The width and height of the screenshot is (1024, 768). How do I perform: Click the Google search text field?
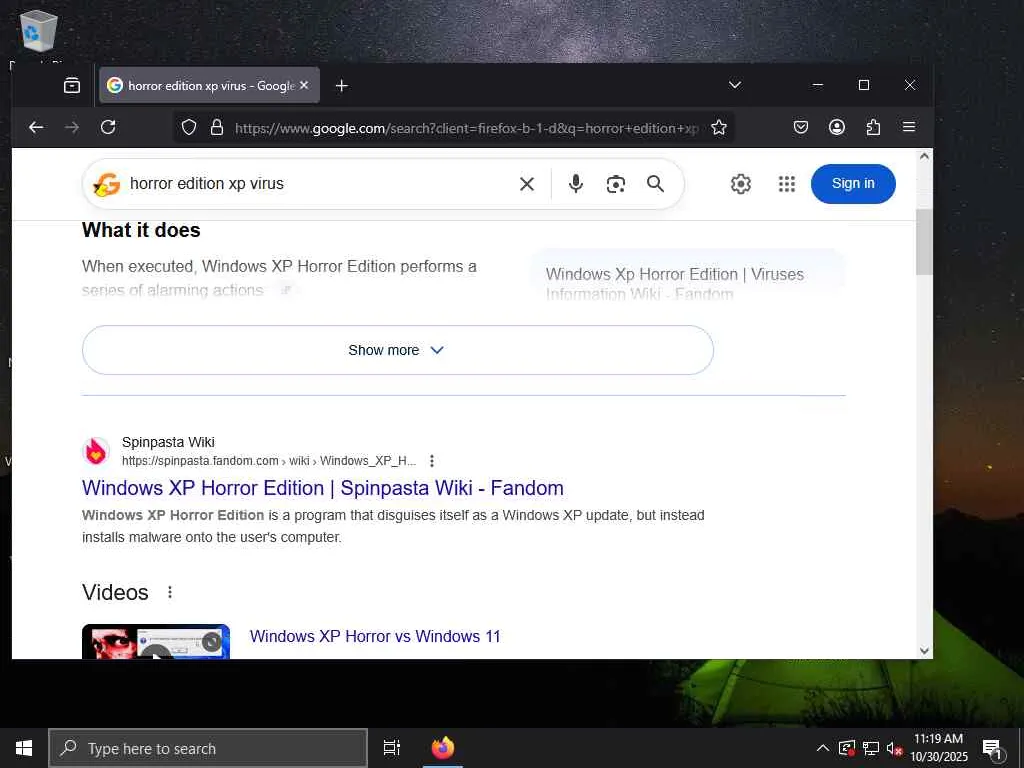click(317, 184)
